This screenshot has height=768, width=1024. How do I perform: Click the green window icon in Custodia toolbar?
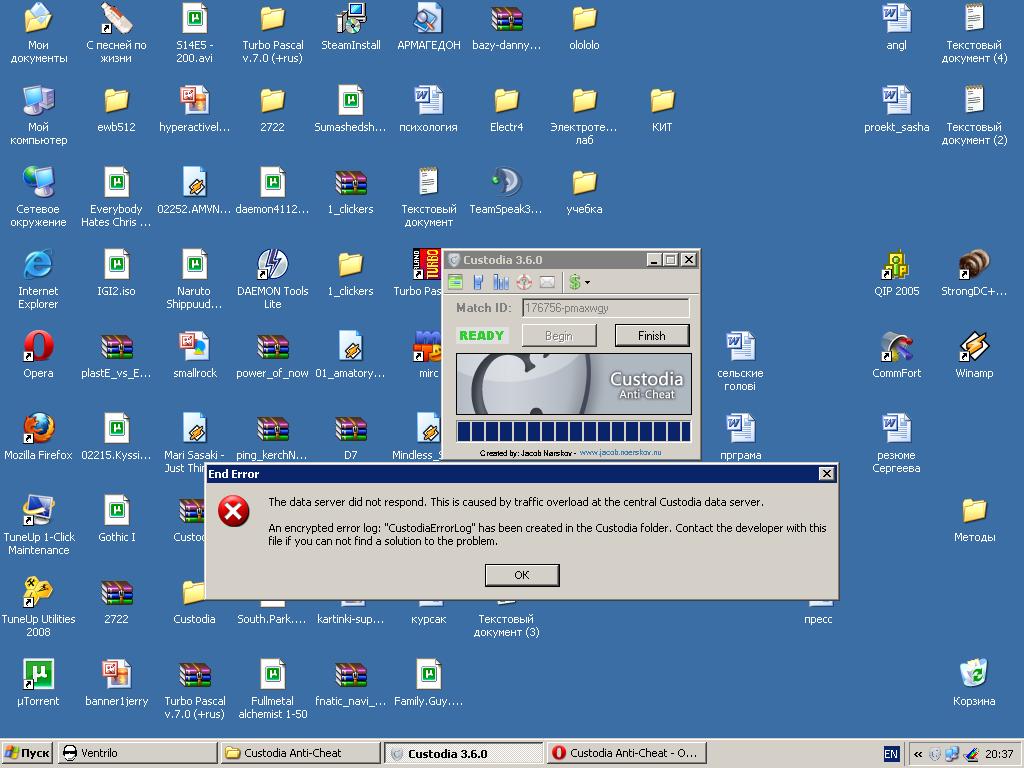click(455, 282)
